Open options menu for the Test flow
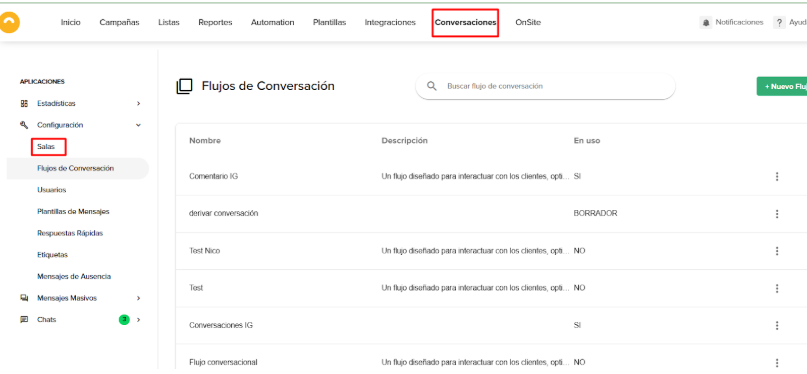 pyautogui.click(x=777, y=288)
